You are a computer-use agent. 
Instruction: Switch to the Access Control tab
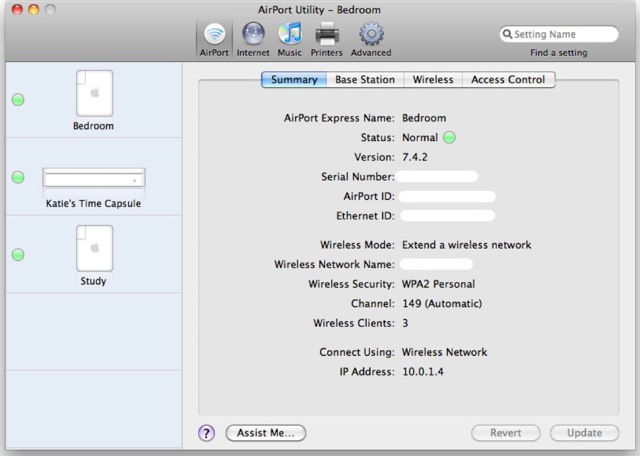click(x=508, y=80)
